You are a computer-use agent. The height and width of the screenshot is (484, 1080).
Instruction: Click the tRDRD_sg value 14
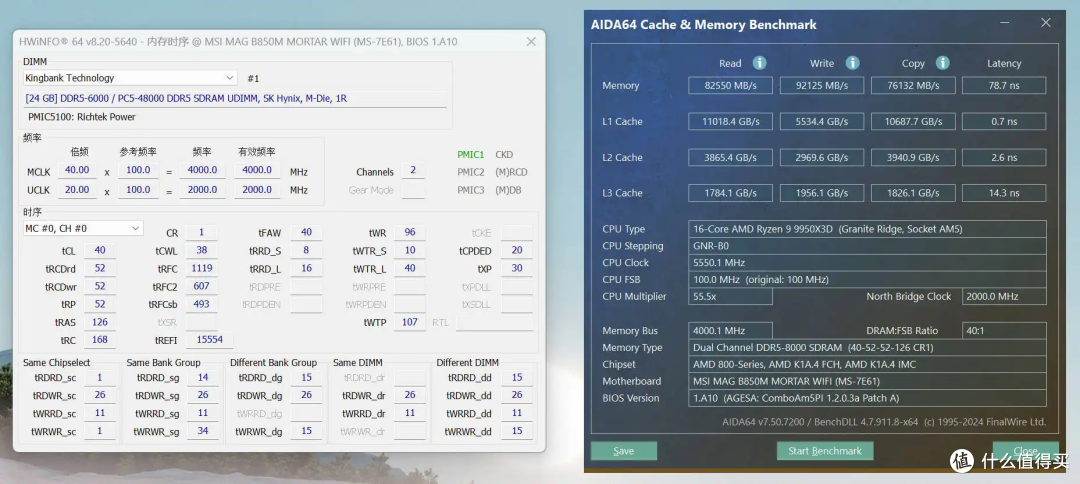point(202,377)
